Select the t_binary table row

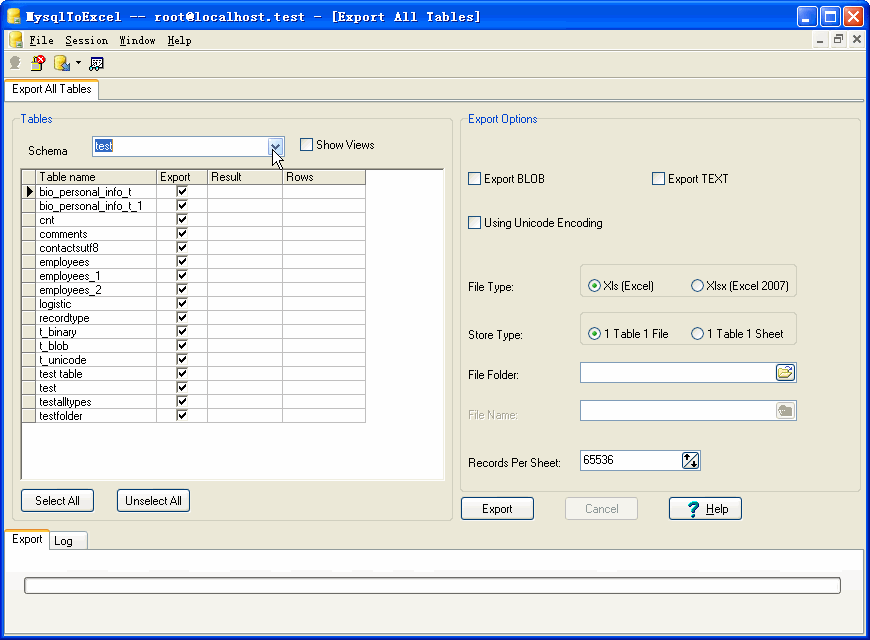(x=194, y=331)
